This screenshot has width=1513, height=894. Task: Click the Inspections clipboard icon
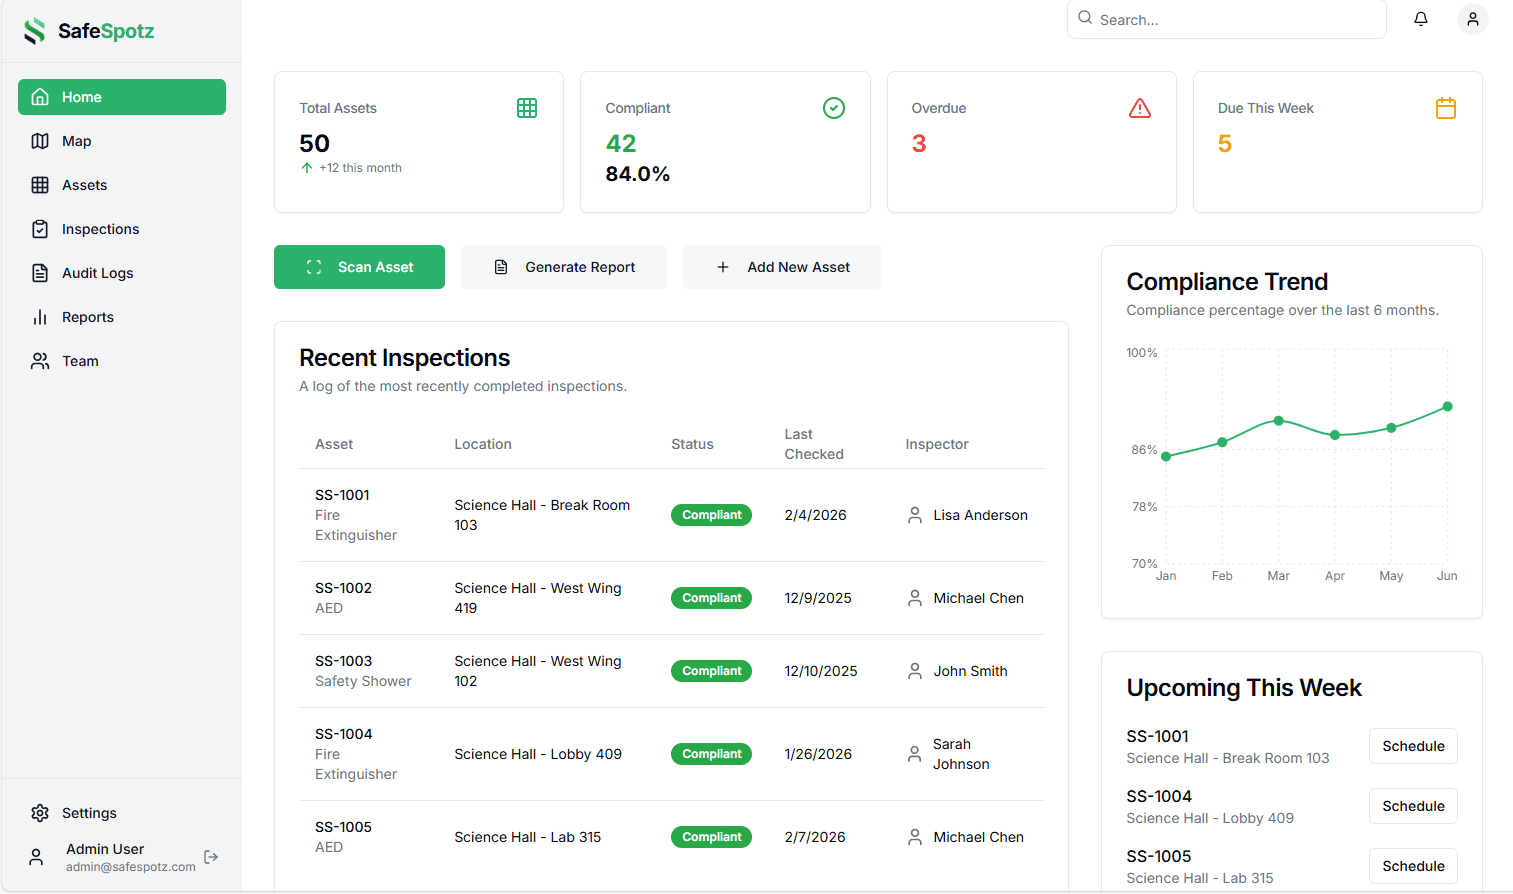[x=39, y=228]
